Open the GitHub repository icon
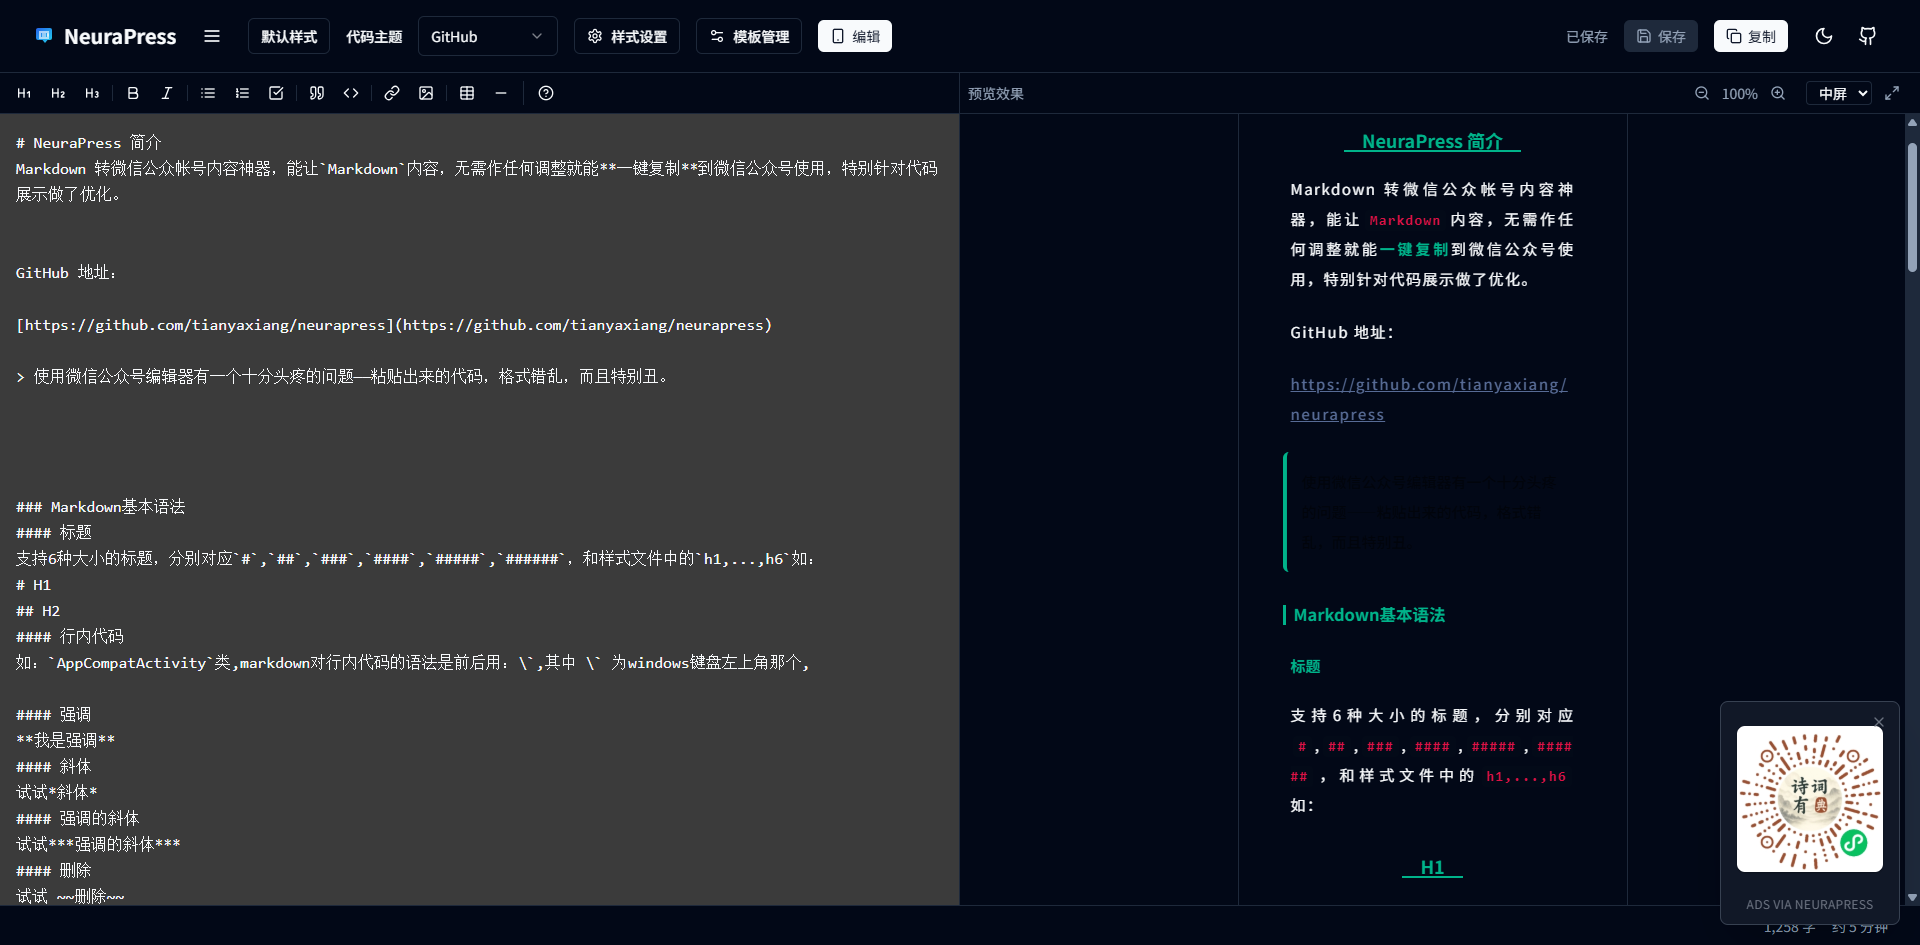1920x945 pixels. [x=1867, y=36]
